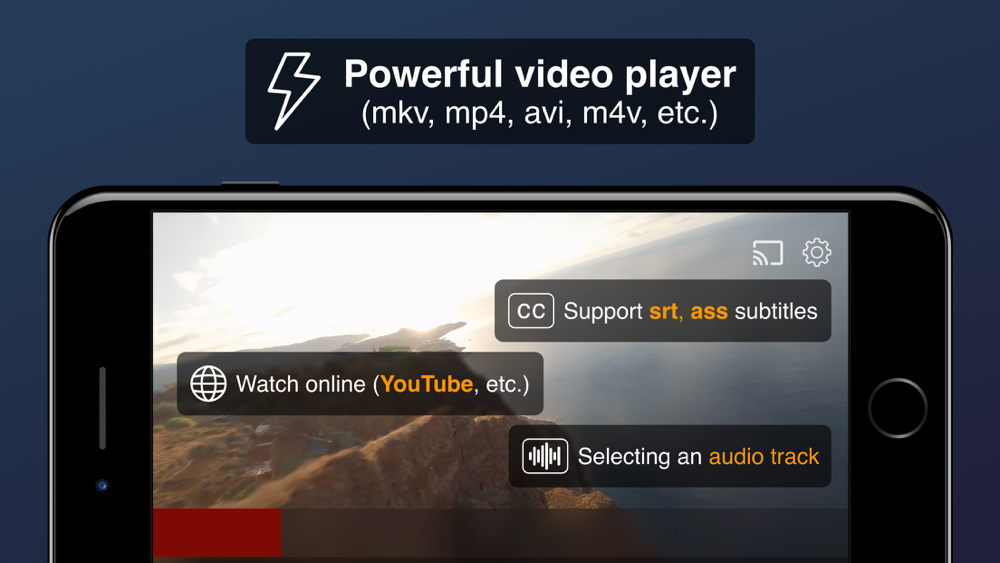
Task: Click the audio waveform icon
Action: [545, 457]
